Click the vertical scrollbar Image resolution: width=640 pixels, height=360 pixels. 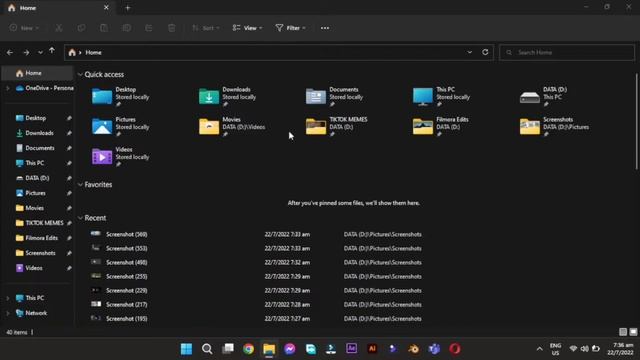(636, 122)
